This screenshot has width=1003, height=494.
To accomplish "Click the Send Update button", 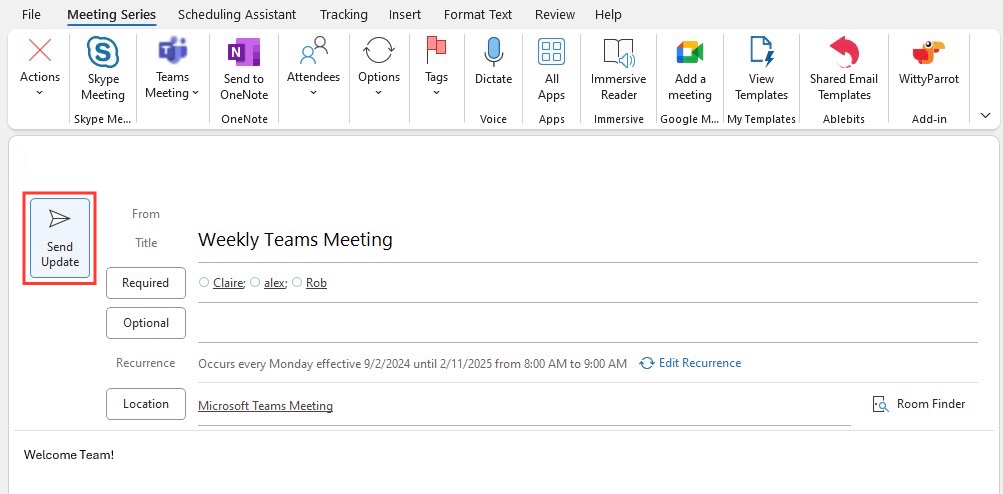I will (59, 238).
